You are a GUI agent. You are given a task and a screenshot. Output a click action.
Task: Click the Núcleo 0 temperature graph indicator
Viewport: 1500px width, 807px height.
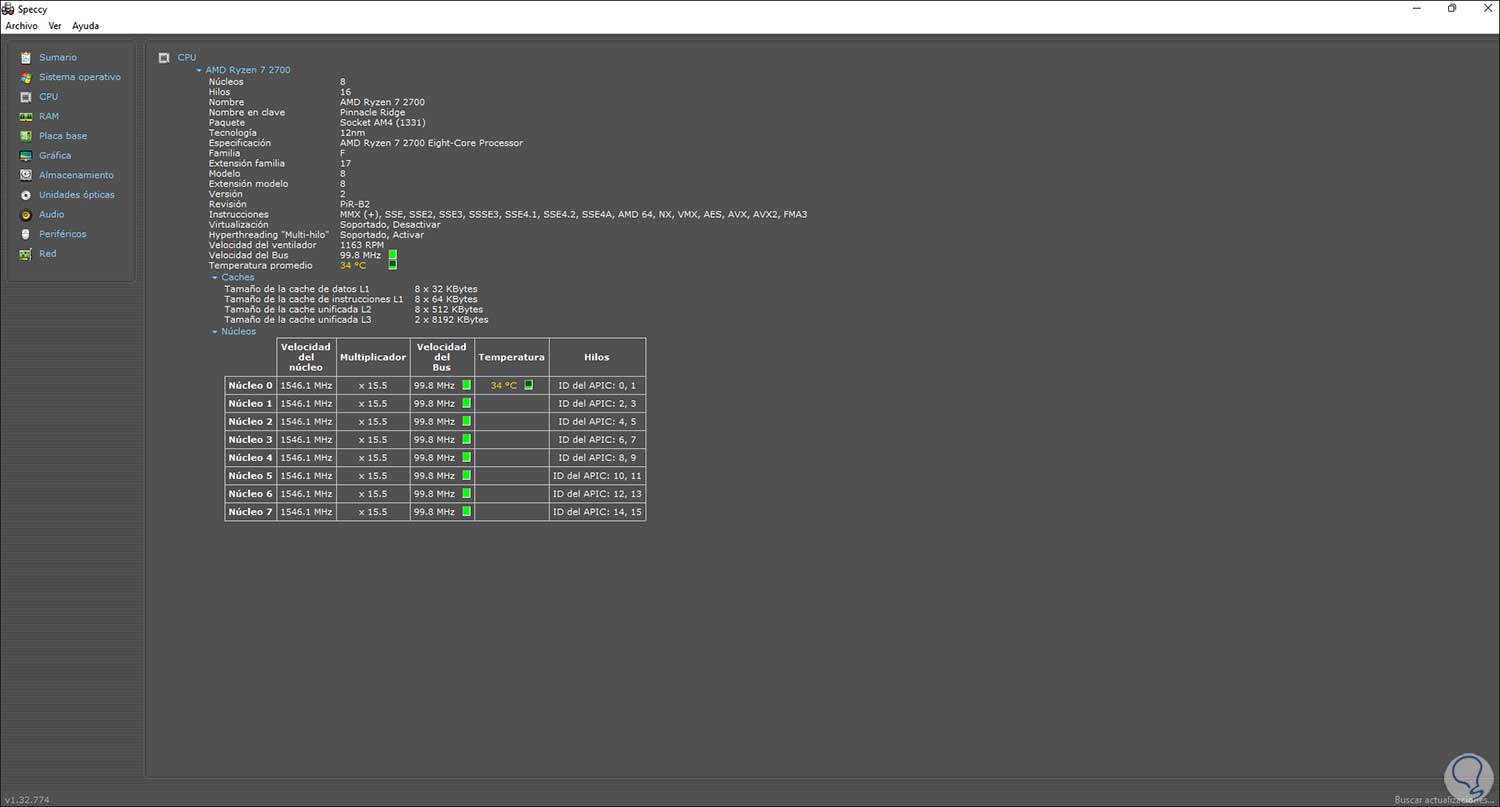[x=529, y=385]
